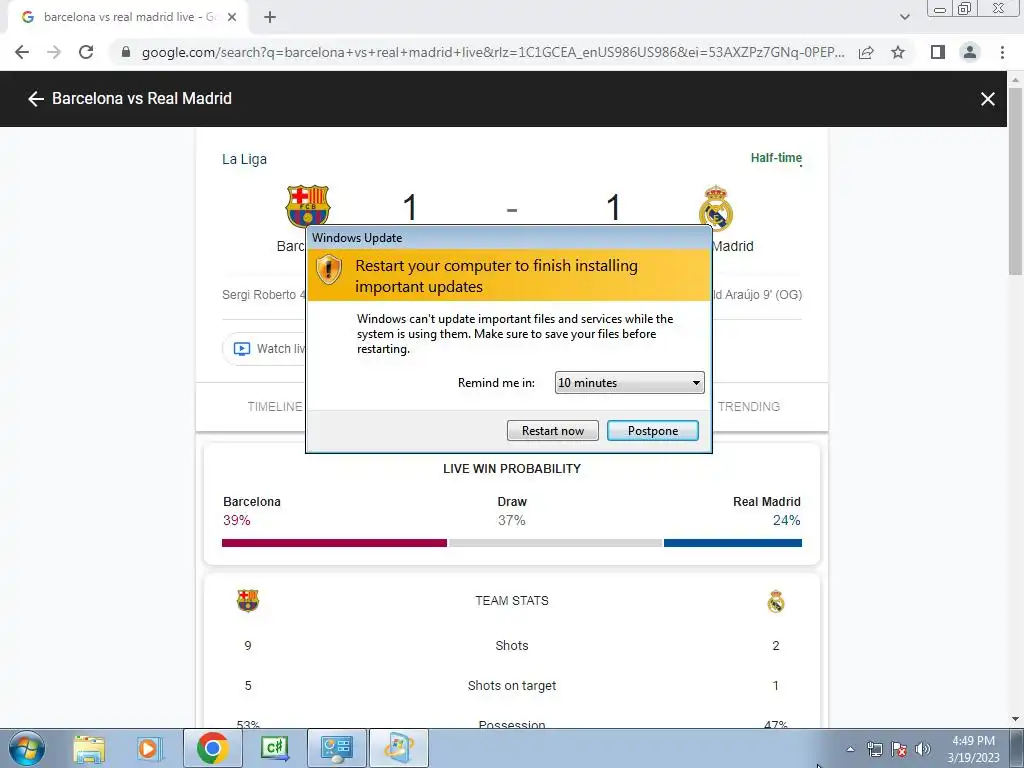Click the Postpone button
Image resolution: width=1024 pixels, height=768 pixels.
point(652,430)
